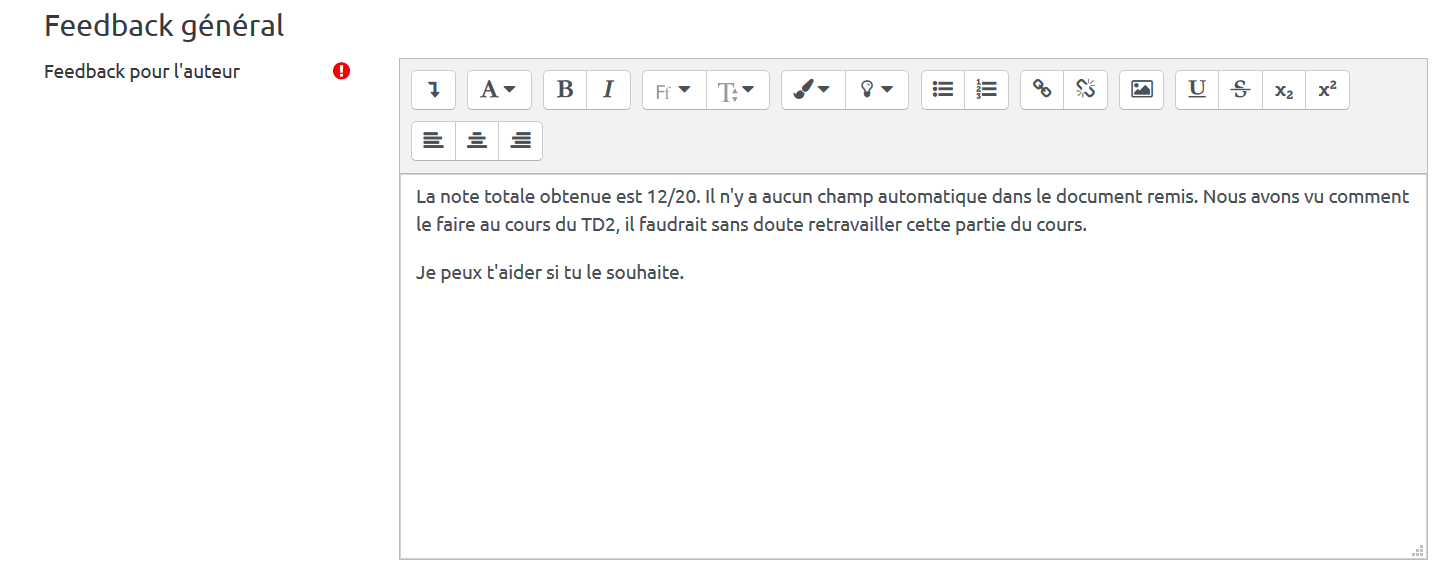The height and width of the screenshot is (569, 1441).
Task: Apply subscript formatting
Action: [x=1284, y=90]
